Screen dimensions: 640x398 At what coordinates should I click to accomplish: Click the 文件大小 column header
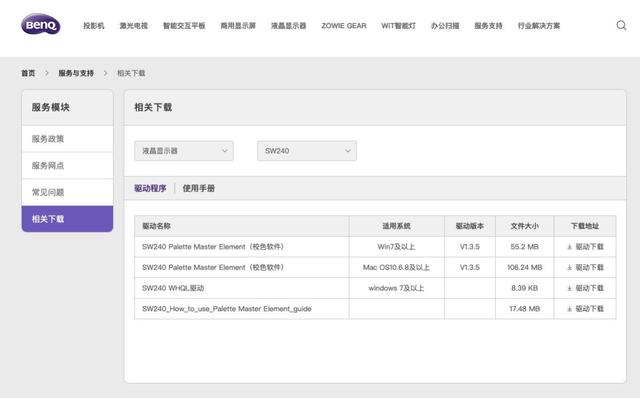(524, 226)
